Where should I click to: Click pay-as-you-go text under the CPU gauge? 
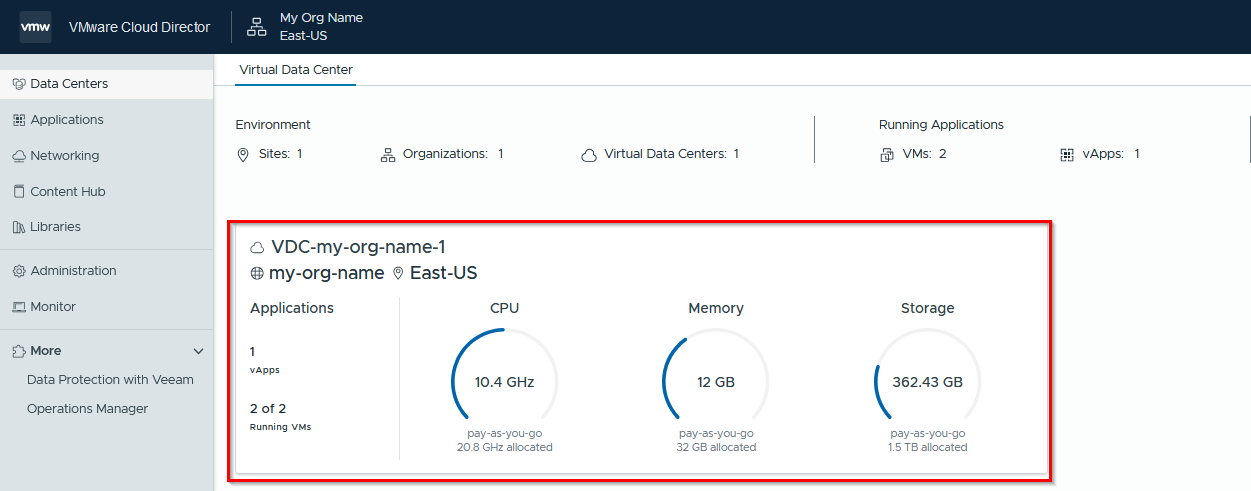tap(504, 434)
